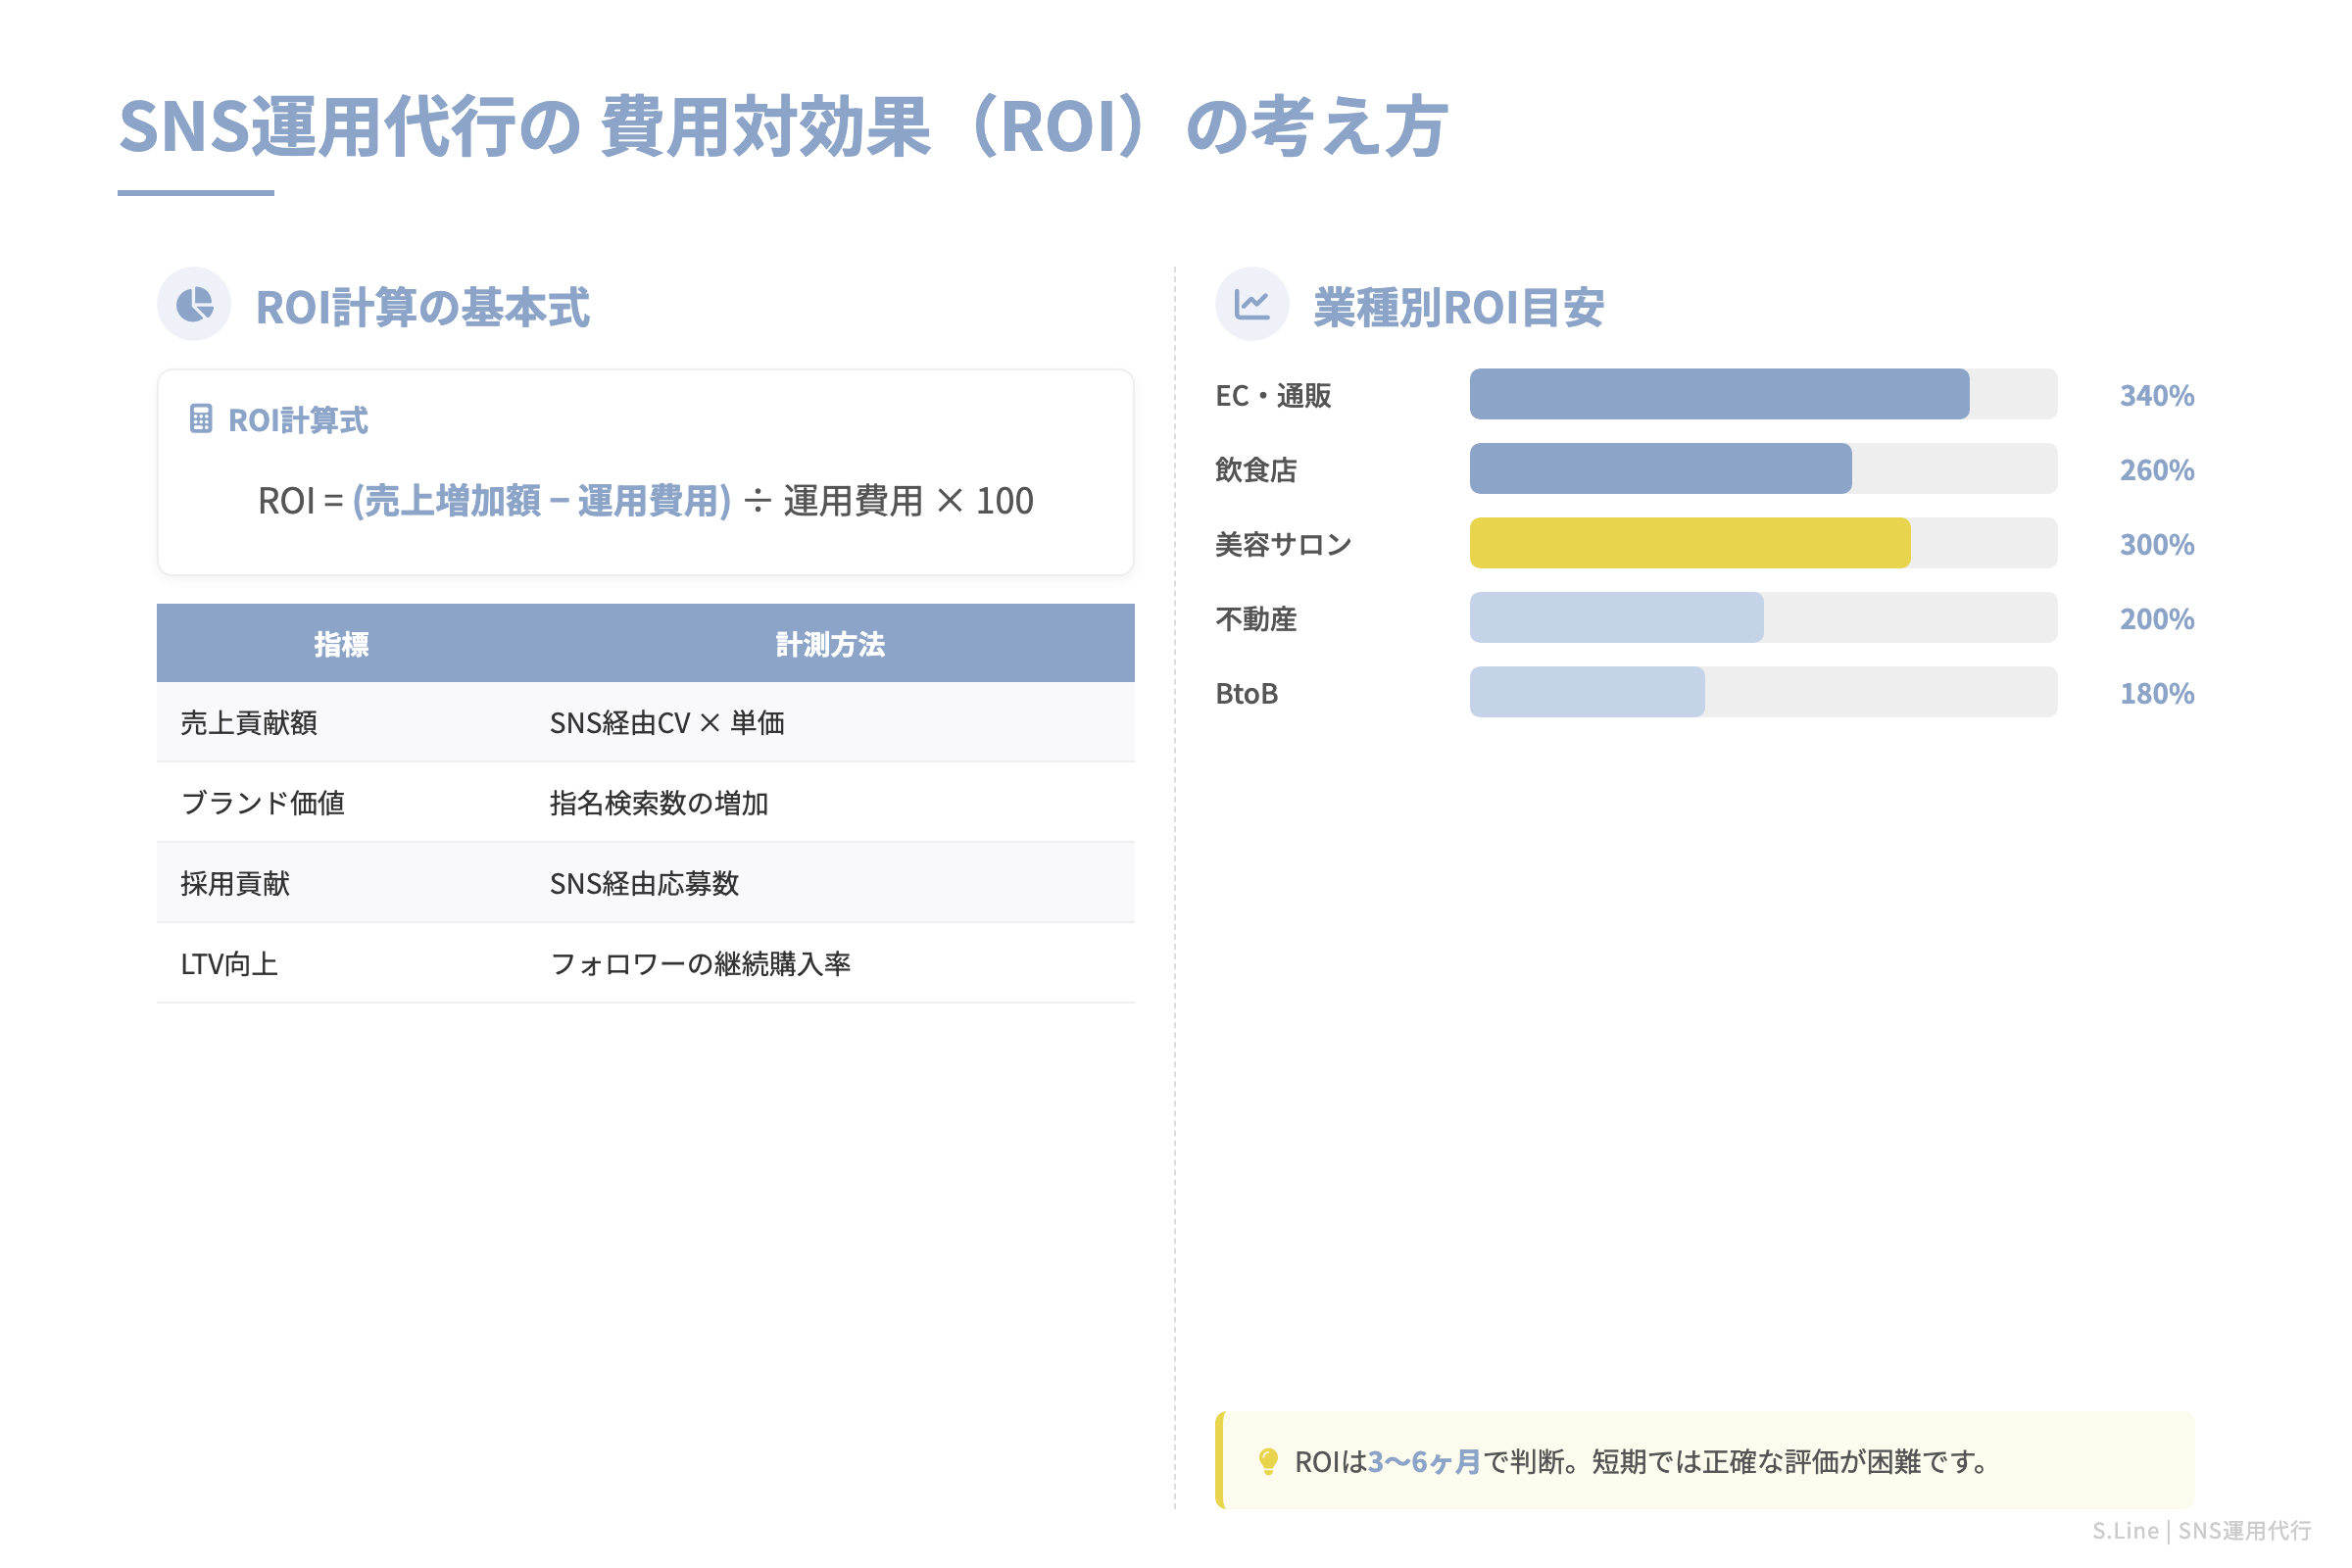The height and width of the screenshot is (1568, 2352).
Task: Select the 売上貢献額 table row
Action: tap(645, 723)
